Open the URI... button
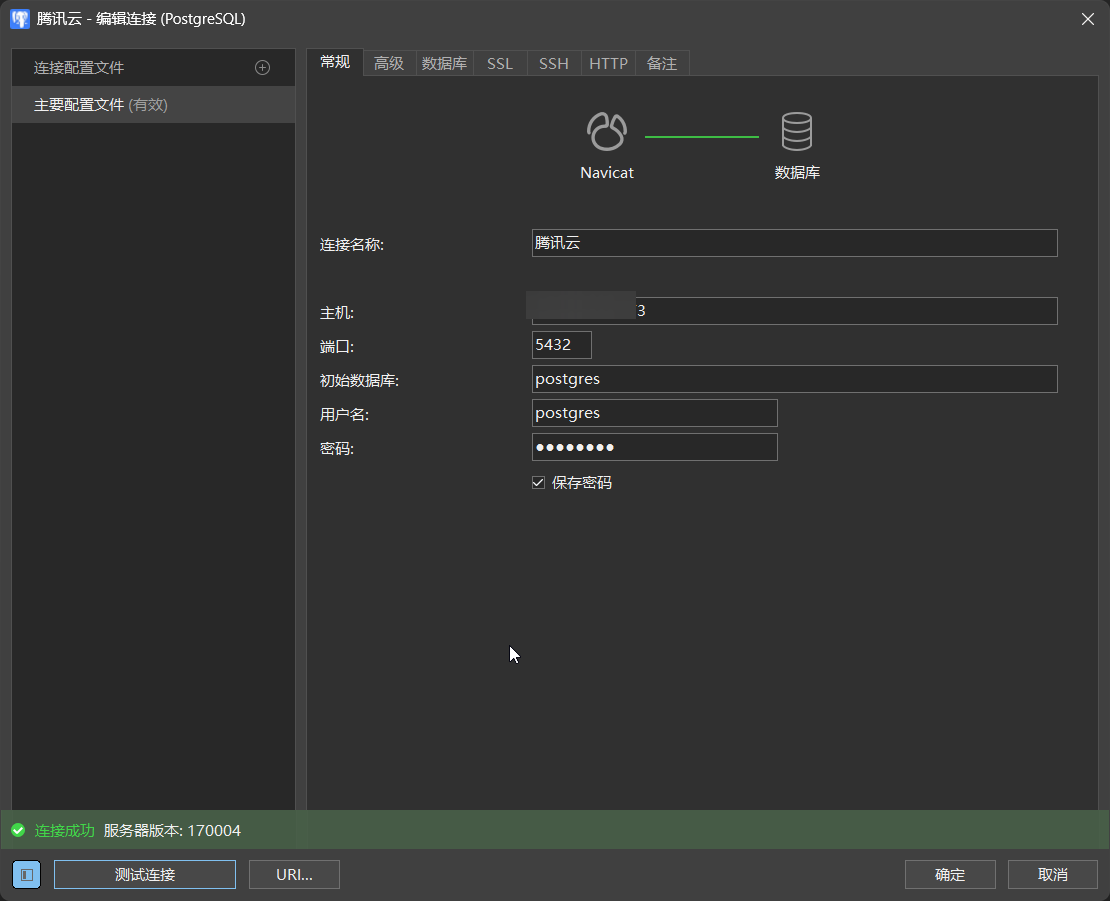Screen dimensions: 1110x901 click(x=294, y=875)
